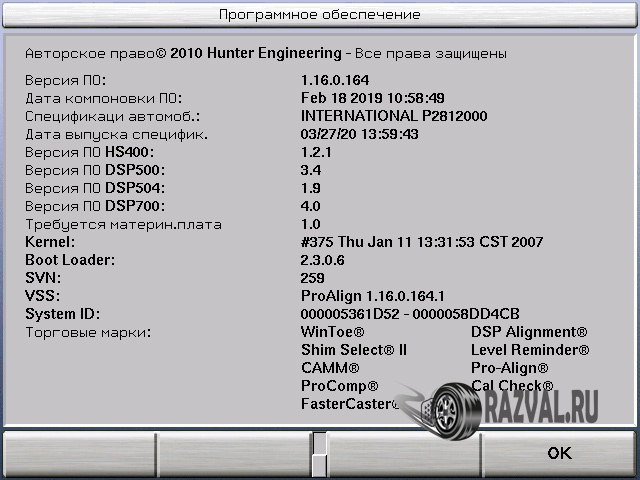640x480 pixels.
Task: Click the 'Дата выпуска специфик.' label
Action: (x=116, y=134)
